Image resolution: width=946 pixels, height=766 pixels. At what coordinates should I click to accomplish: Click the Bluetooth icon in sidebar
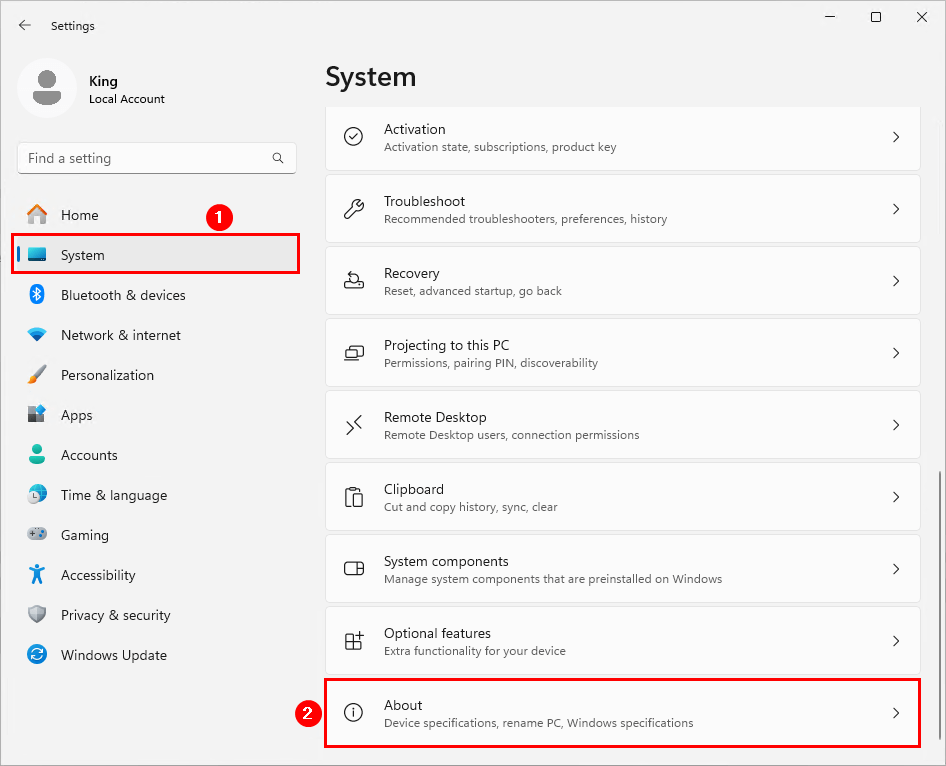coord(37,295)
